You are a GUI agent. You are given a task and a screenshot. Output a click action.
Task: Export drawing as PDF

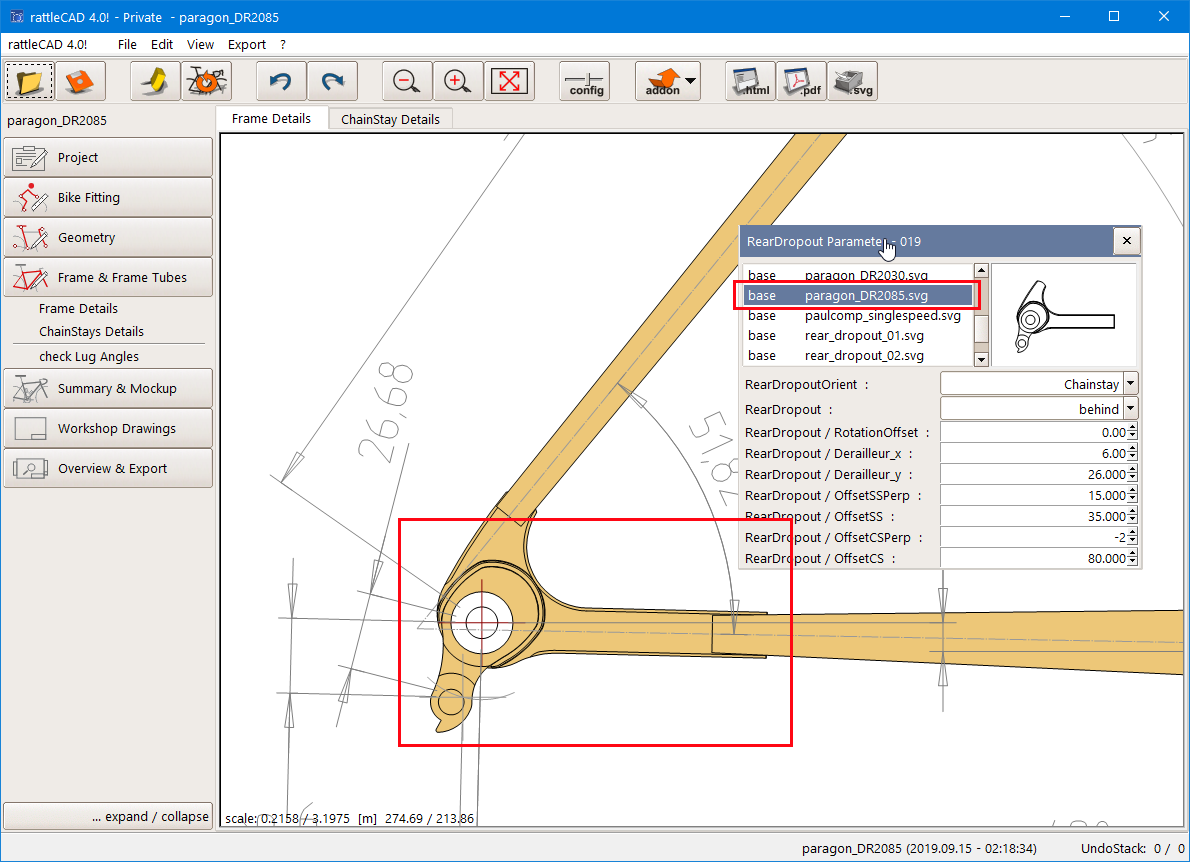coord(801,81)
